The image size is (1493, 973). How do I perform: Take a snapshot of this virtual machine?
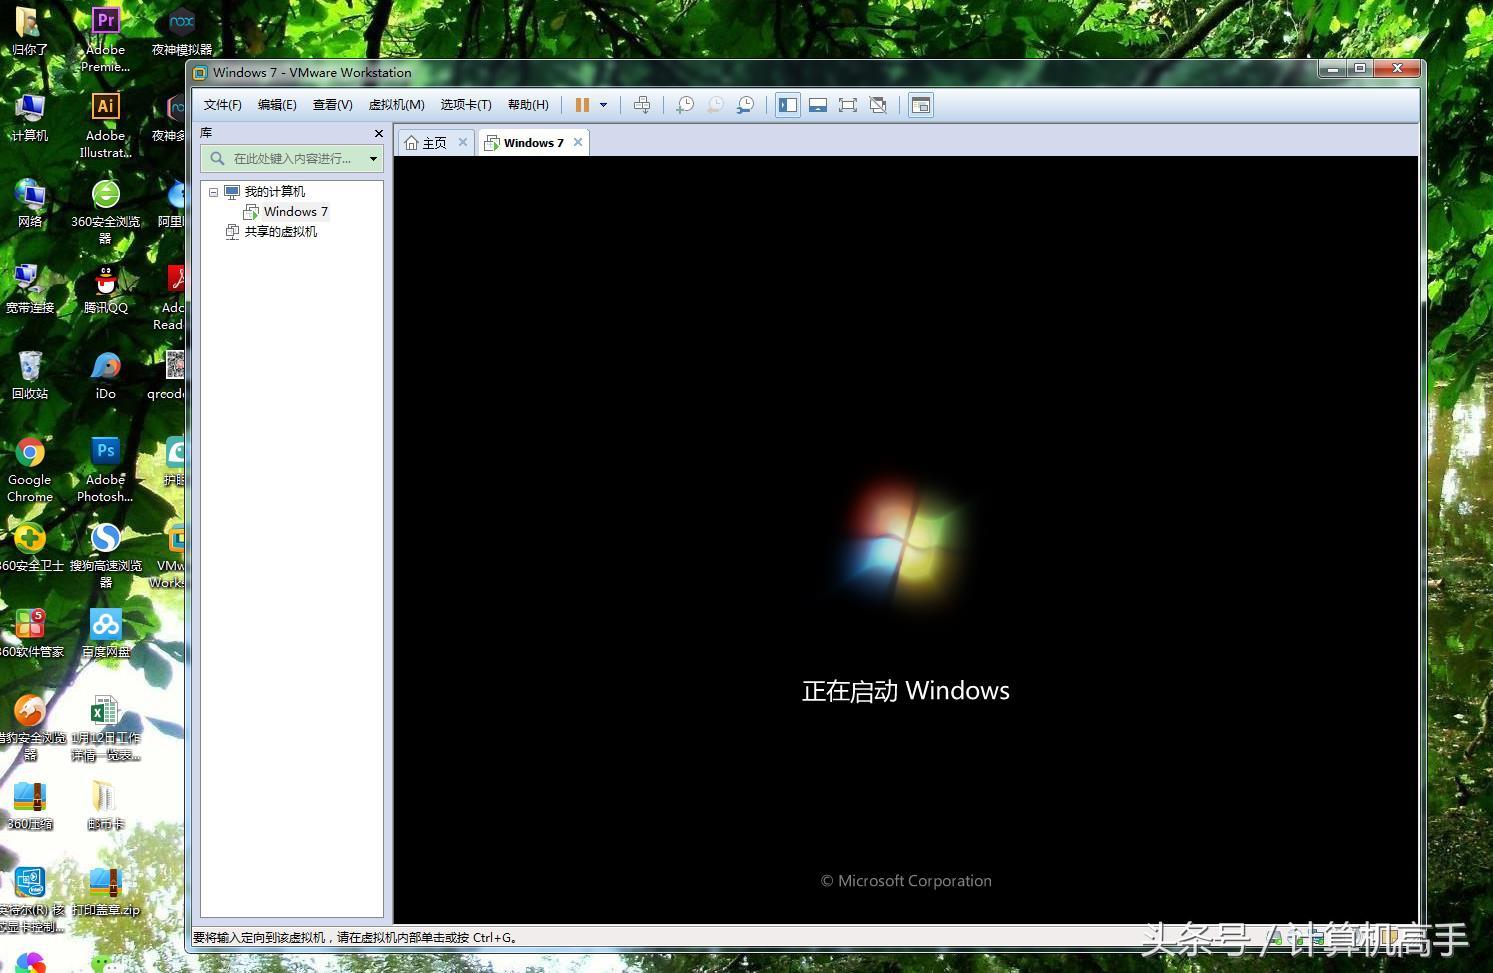685,105
